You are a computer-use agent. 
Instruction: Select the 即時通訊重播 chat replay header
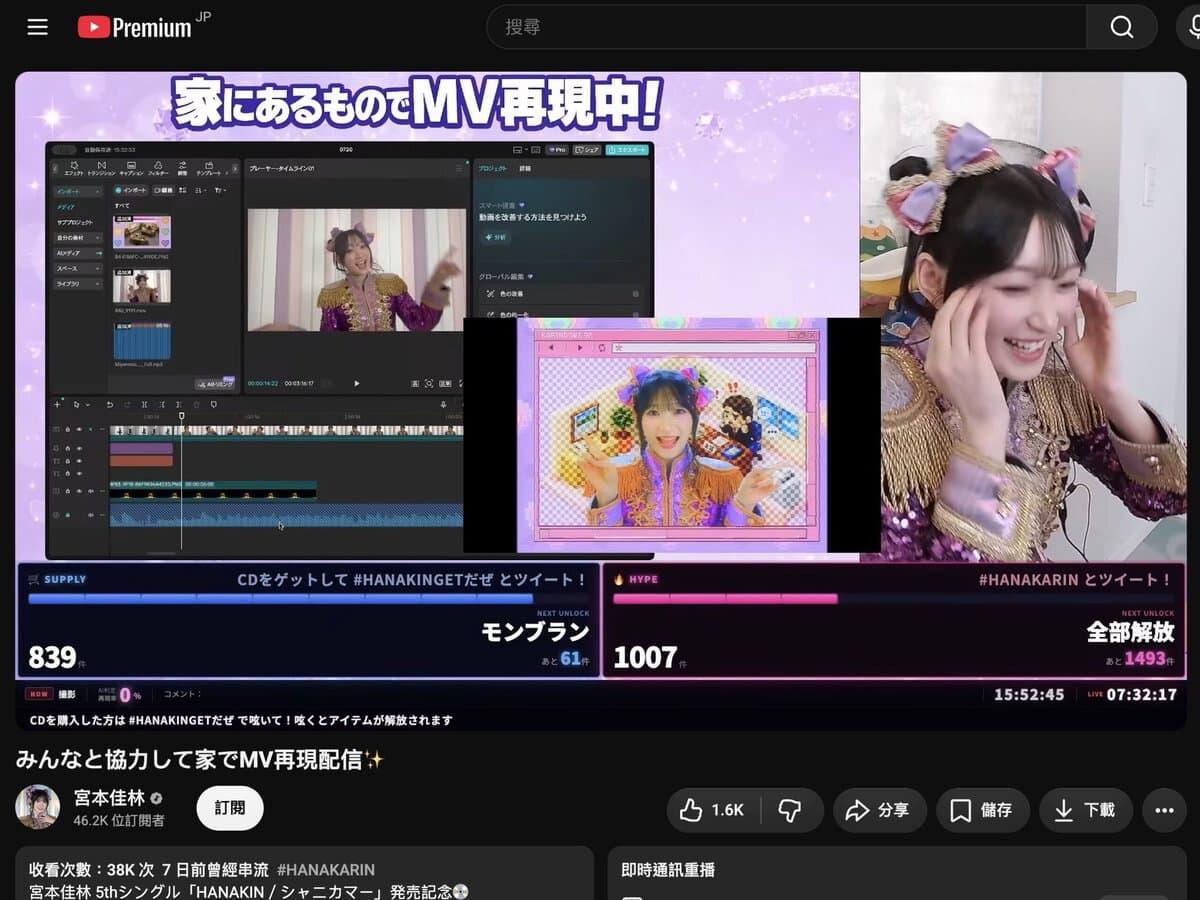tap(668, 870)
